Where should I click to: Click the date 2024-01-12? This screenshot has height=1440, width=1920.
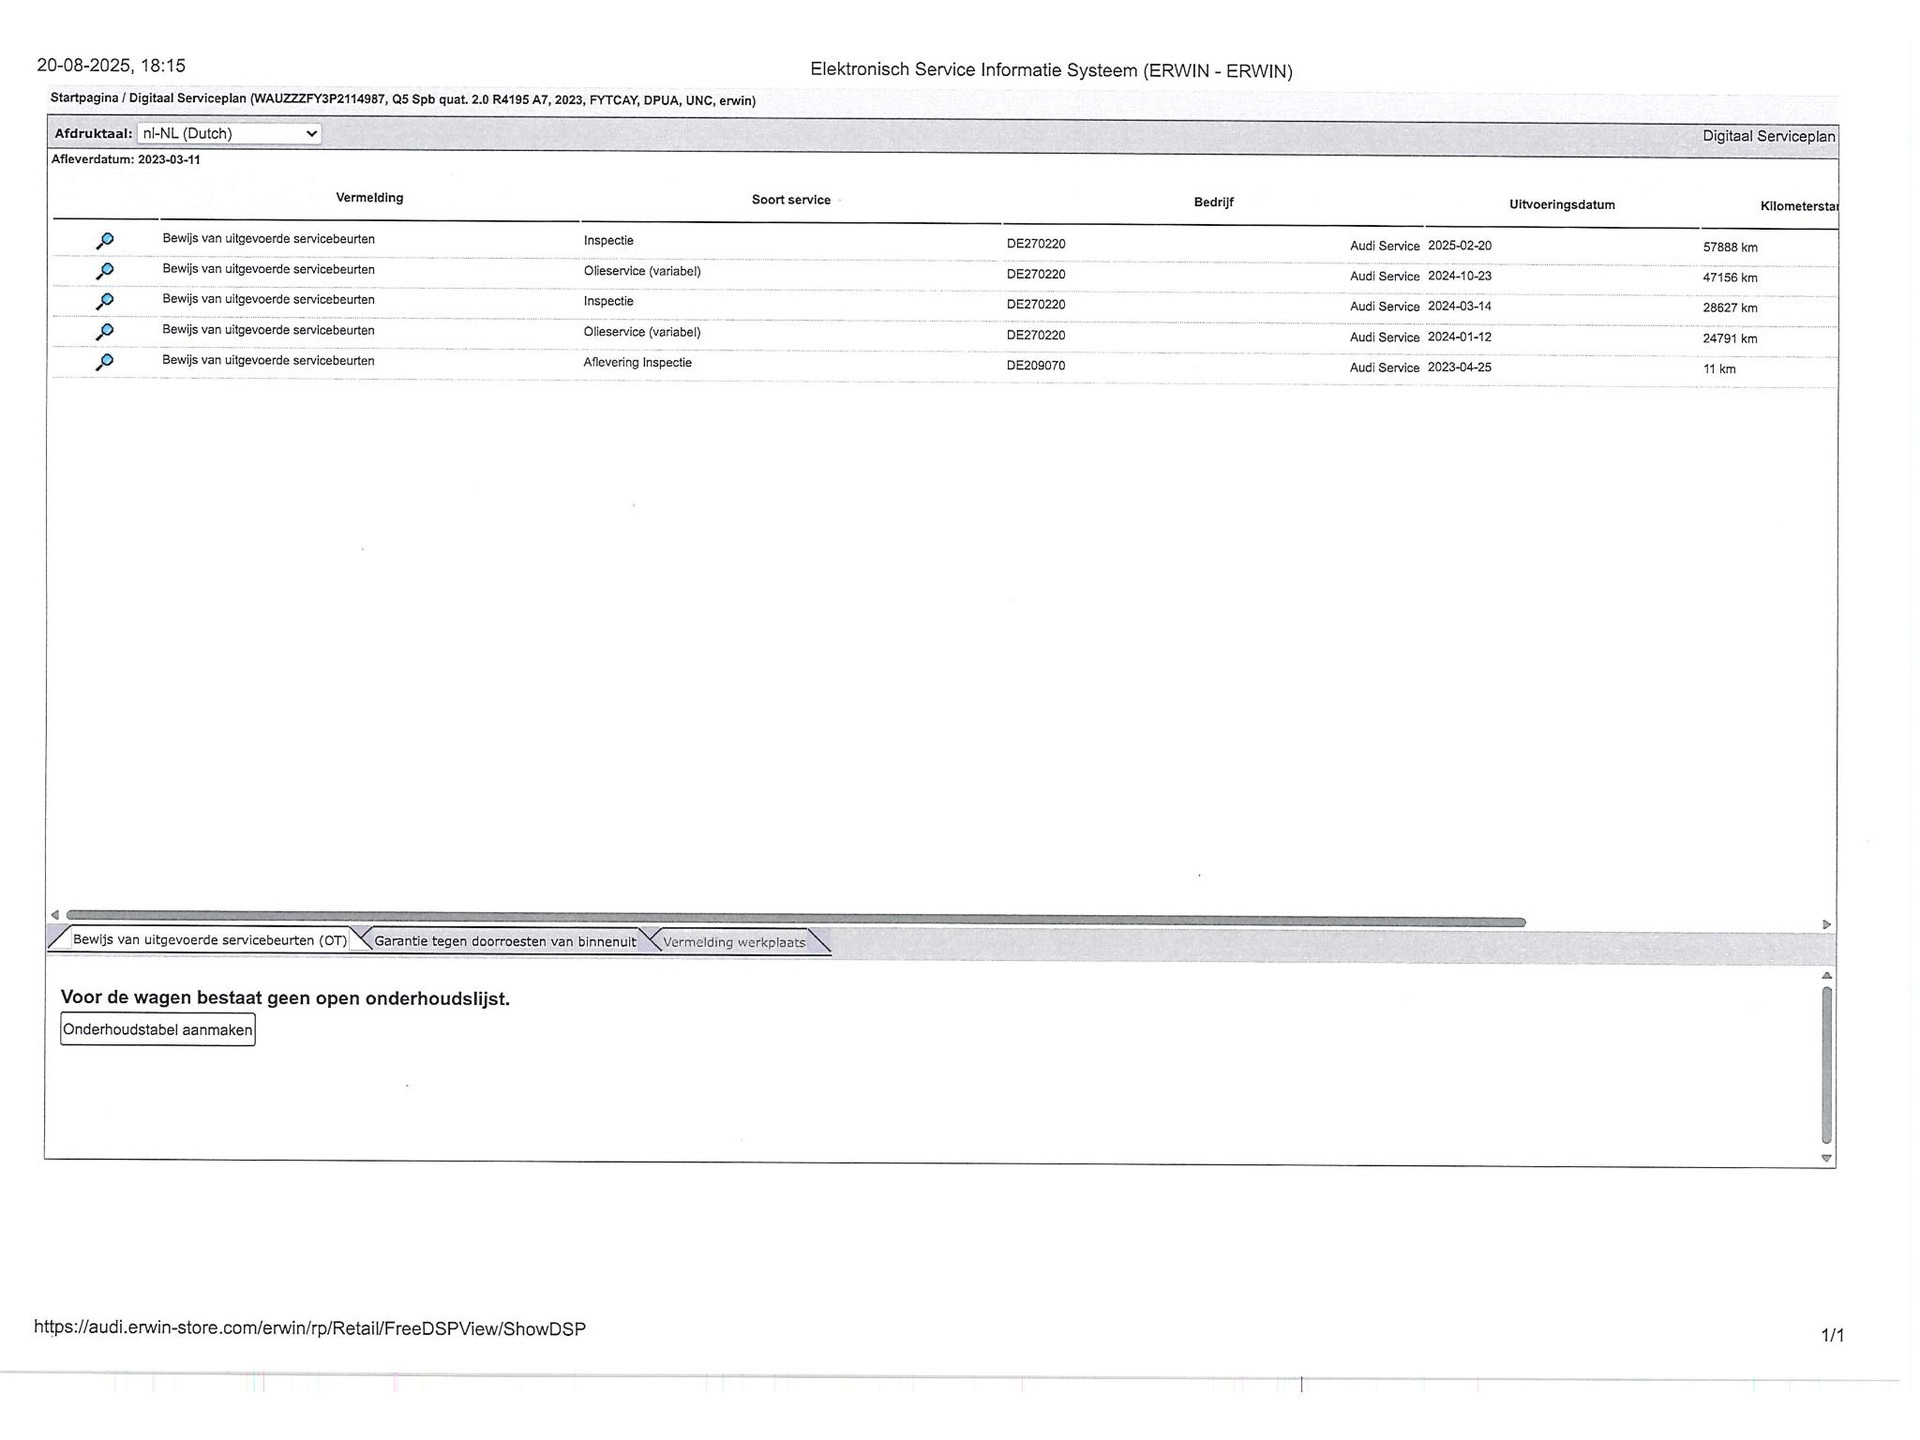[x=1460, y=337]
